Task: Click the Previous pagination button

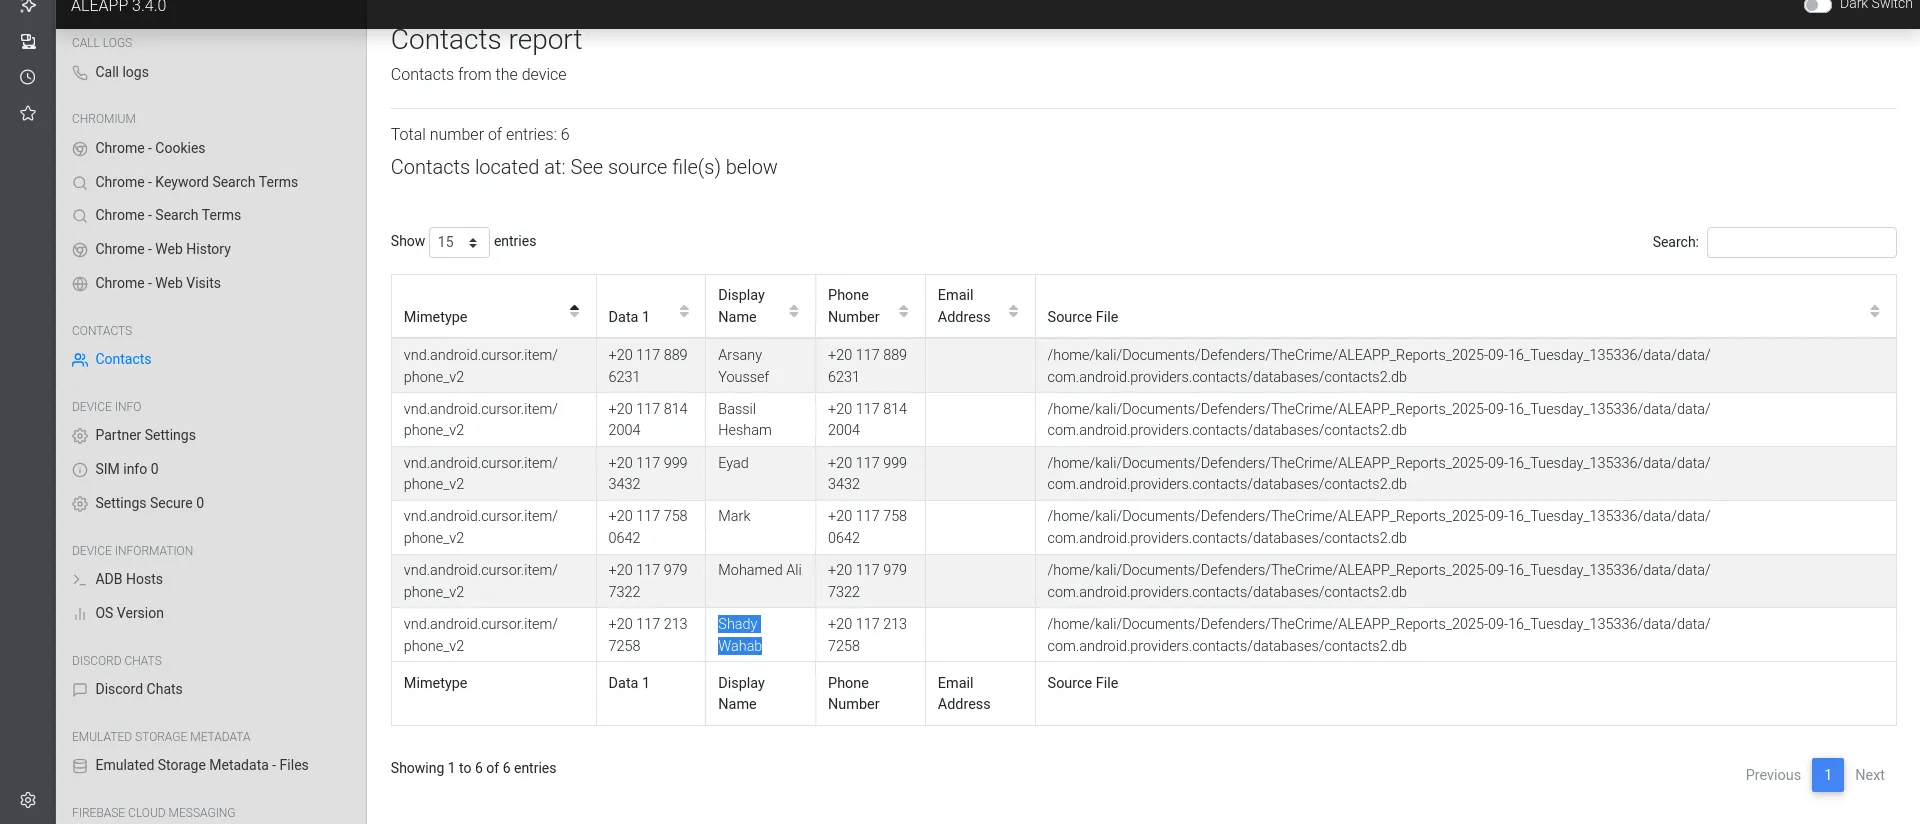Action: 1773,775
